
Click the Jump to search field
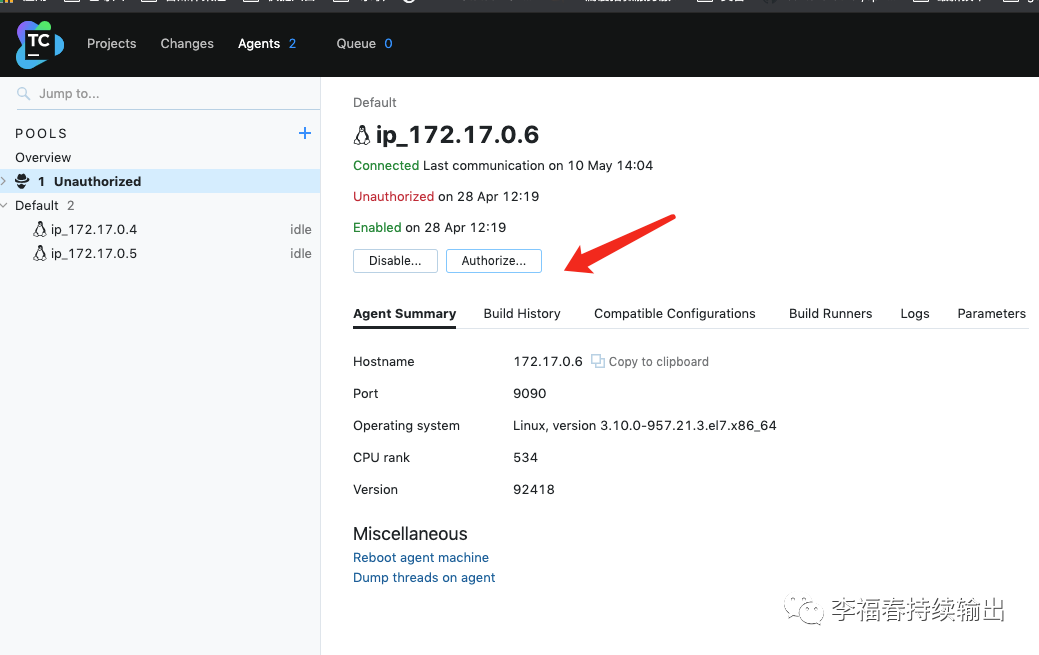coord(168,93)
